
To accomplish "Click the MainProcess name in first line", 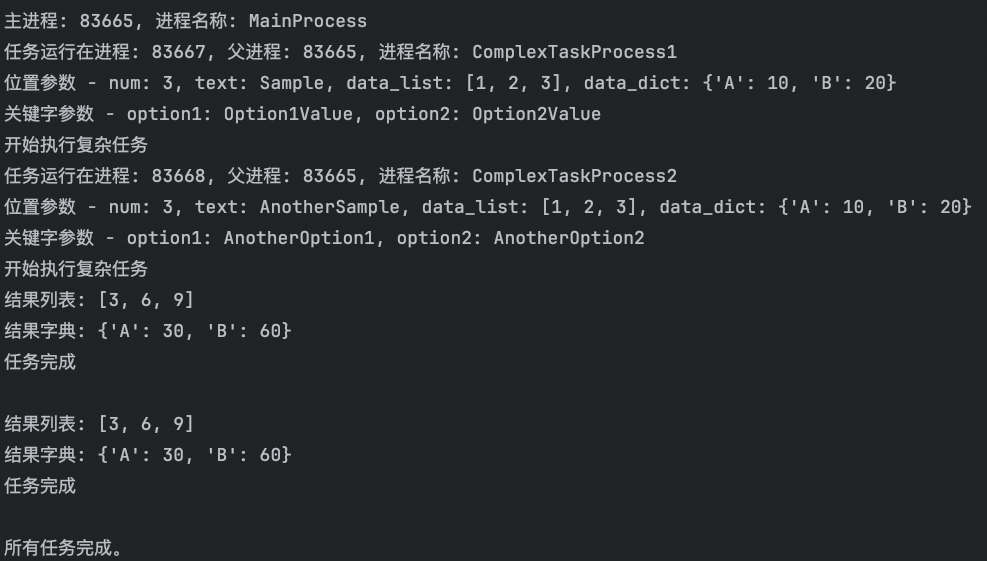I will tap(308, 21).
